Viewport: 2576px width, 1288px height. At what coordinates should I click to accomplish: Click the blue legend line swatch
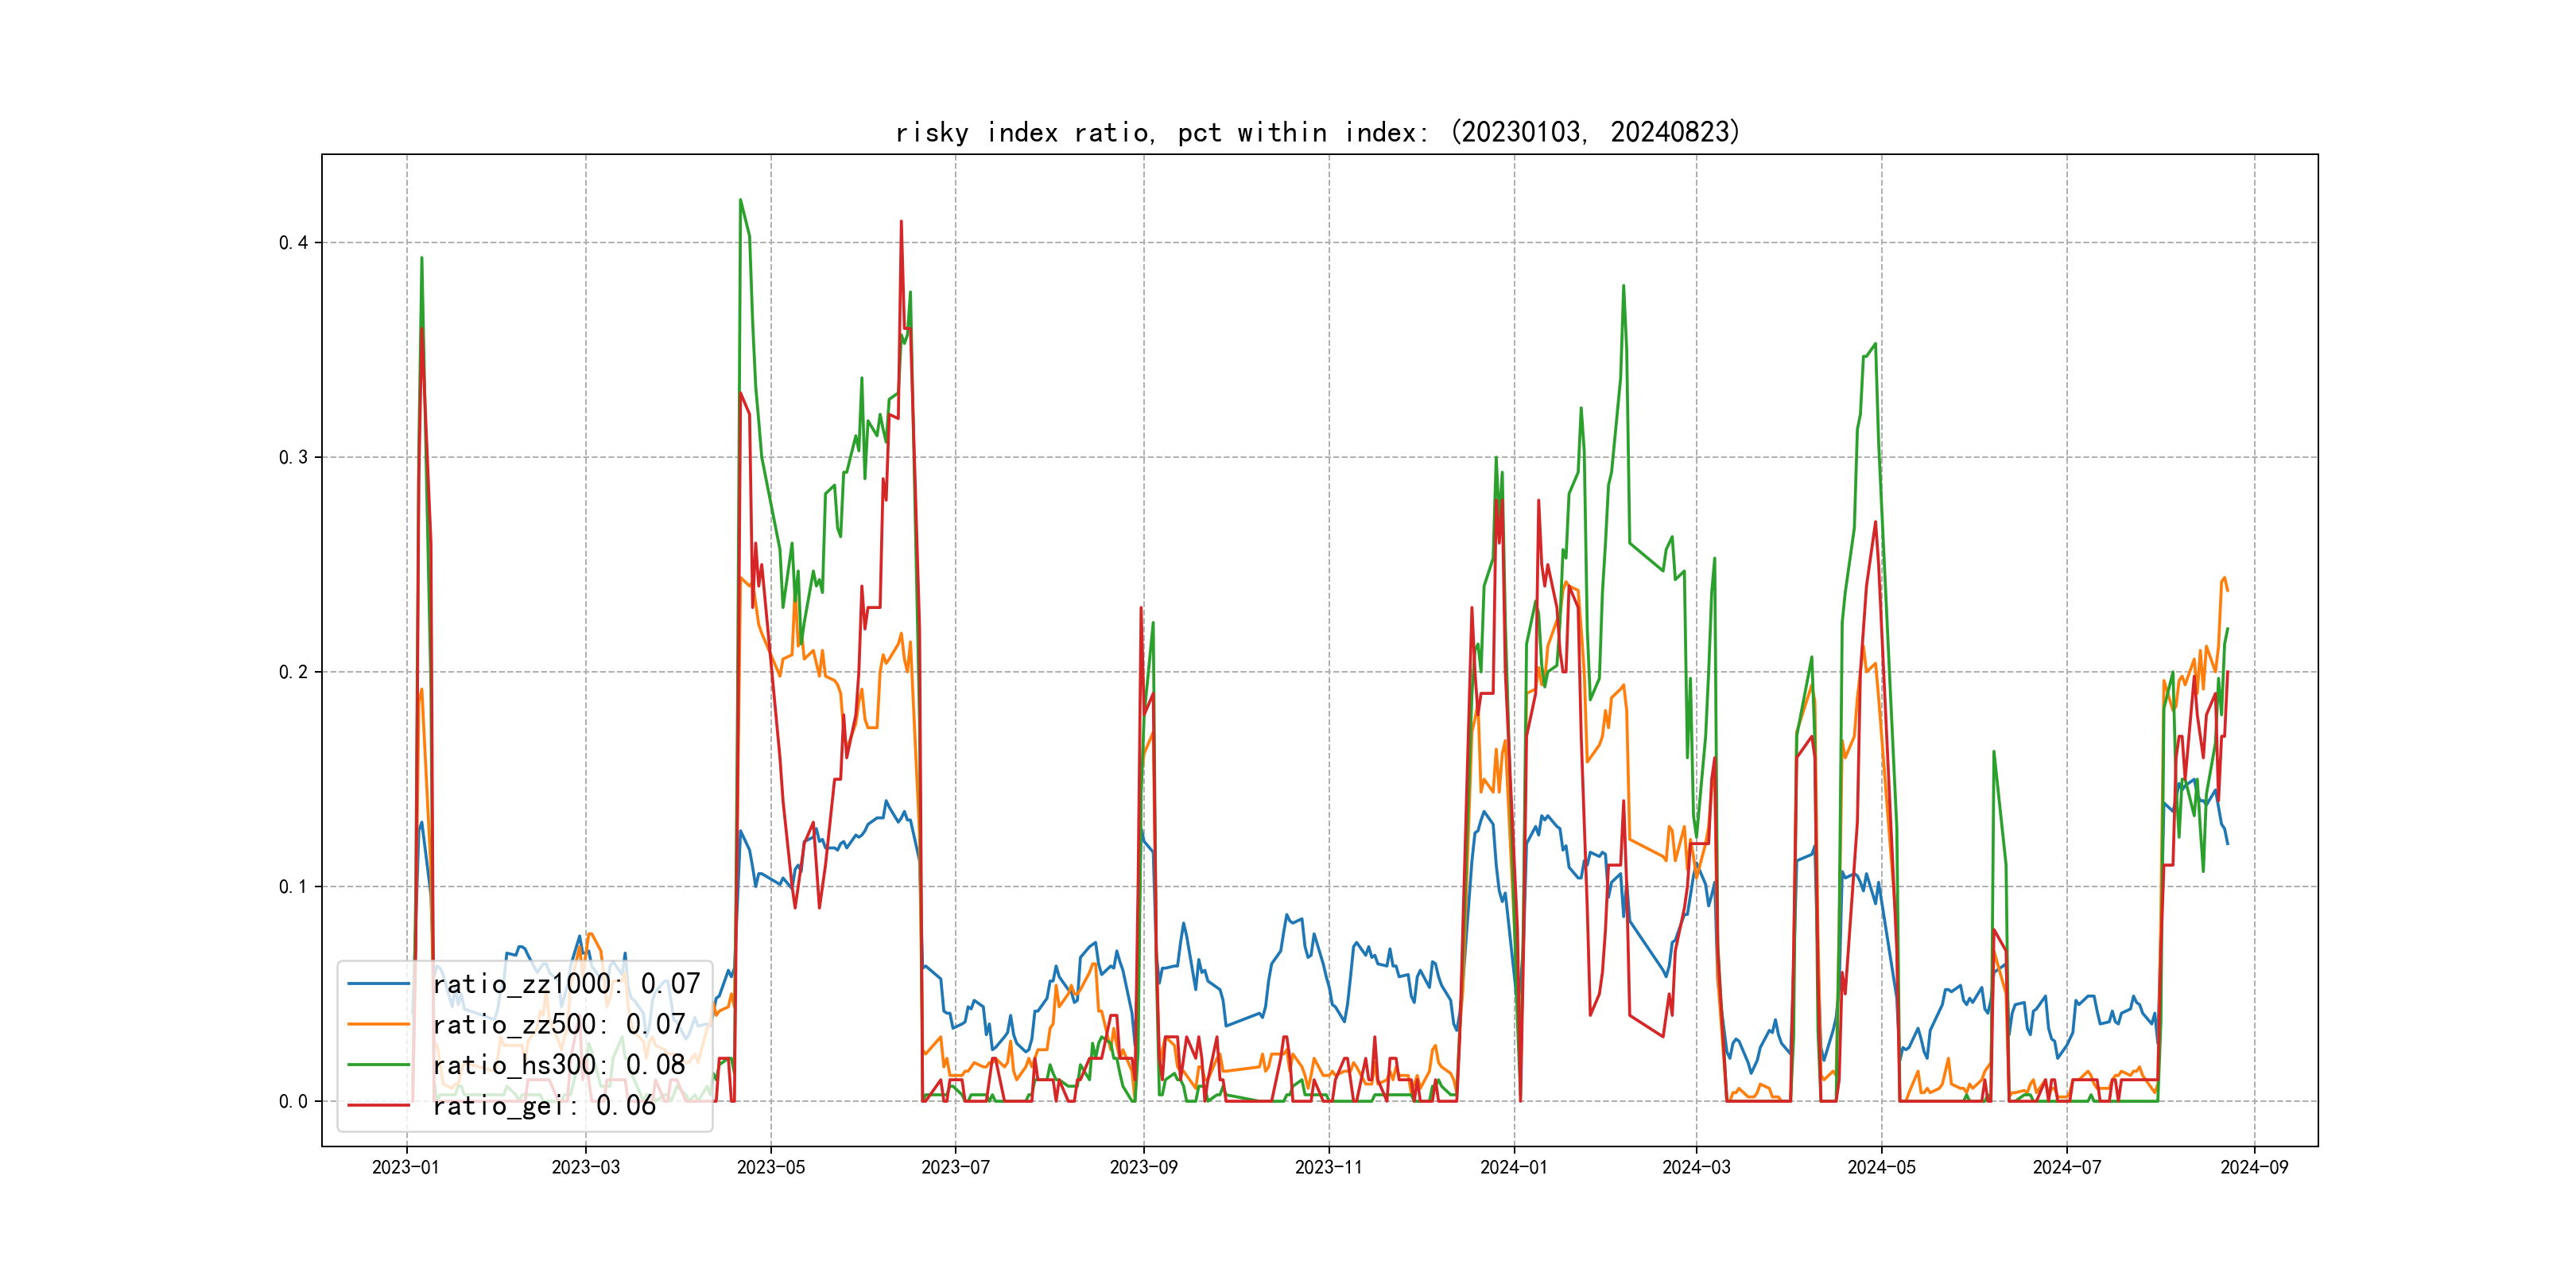coord(379,984)
